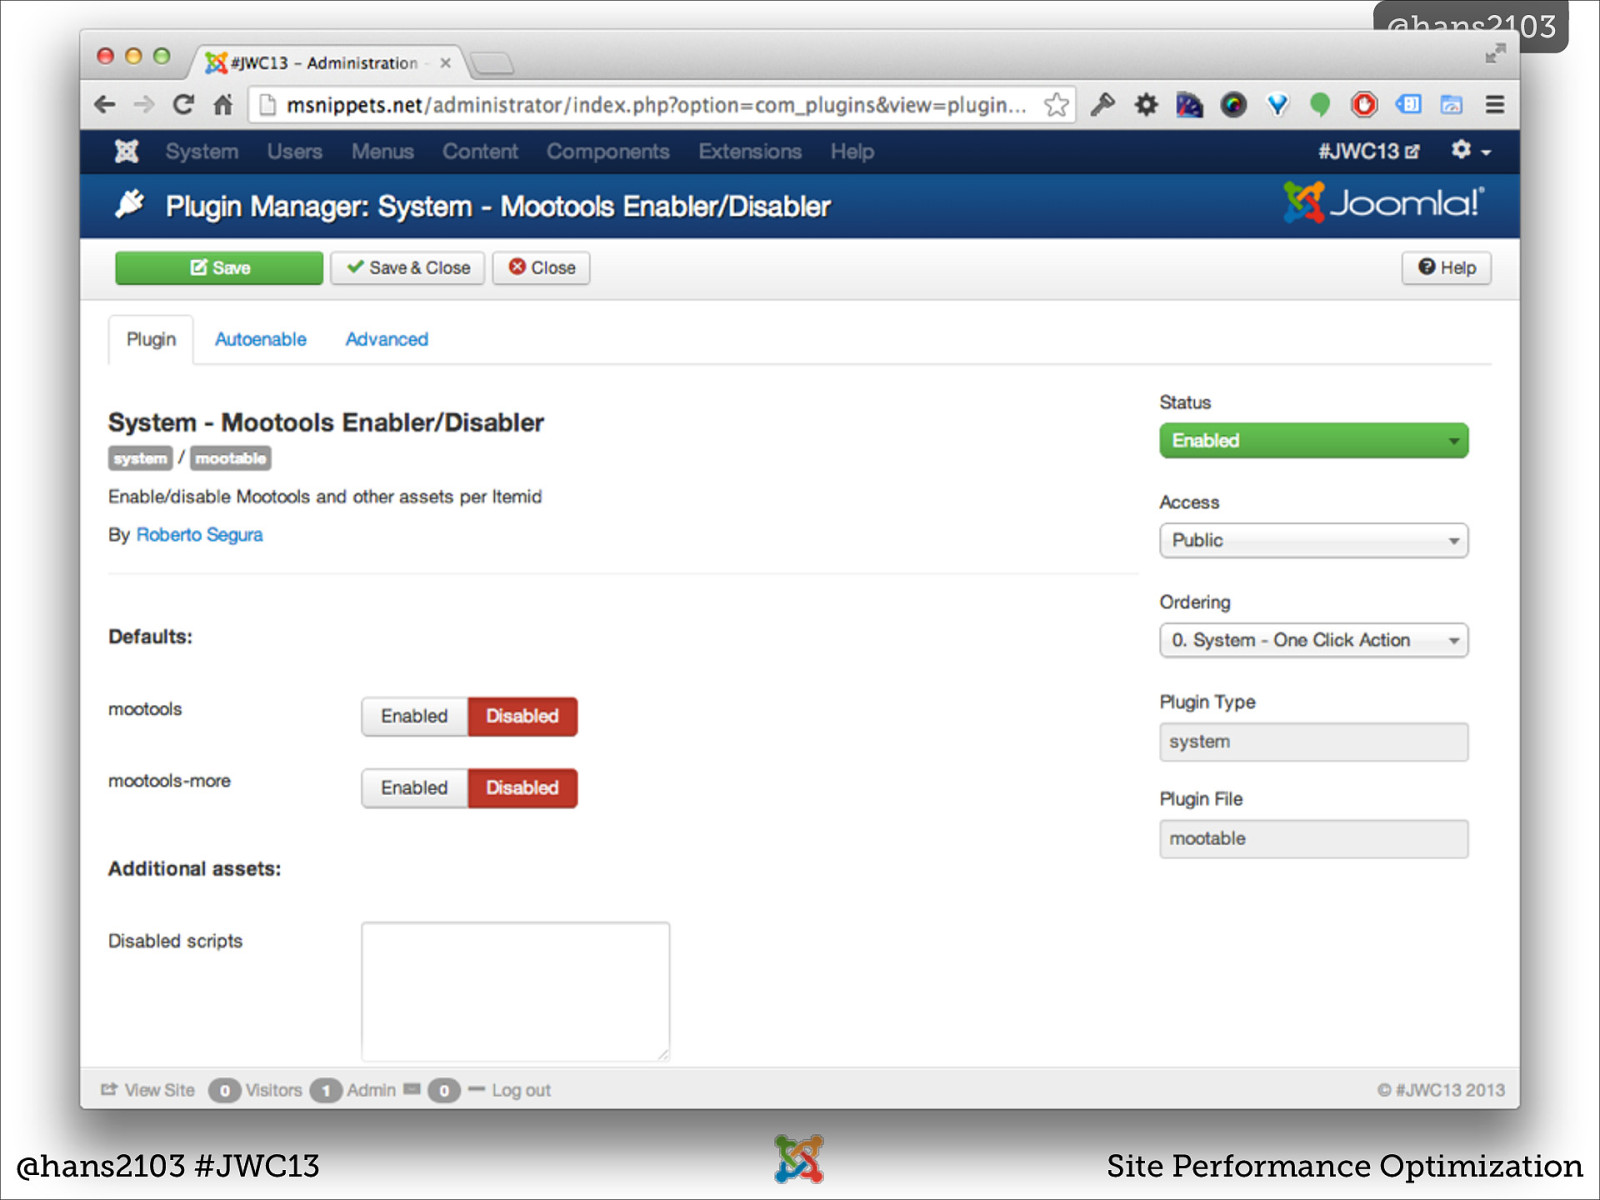1600x1200 pixels.
Task: Open the admin settings gear dropdown
Action: click(1470, 151)
